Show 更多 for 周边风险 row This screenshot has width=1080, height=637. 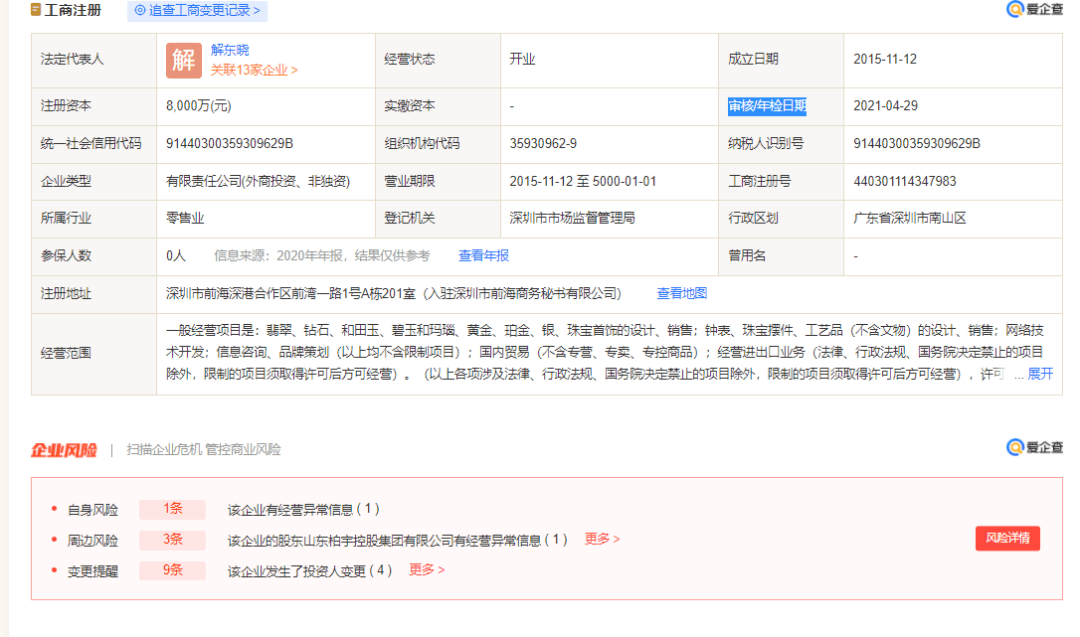pyautogui.click(x=602, y=539)
